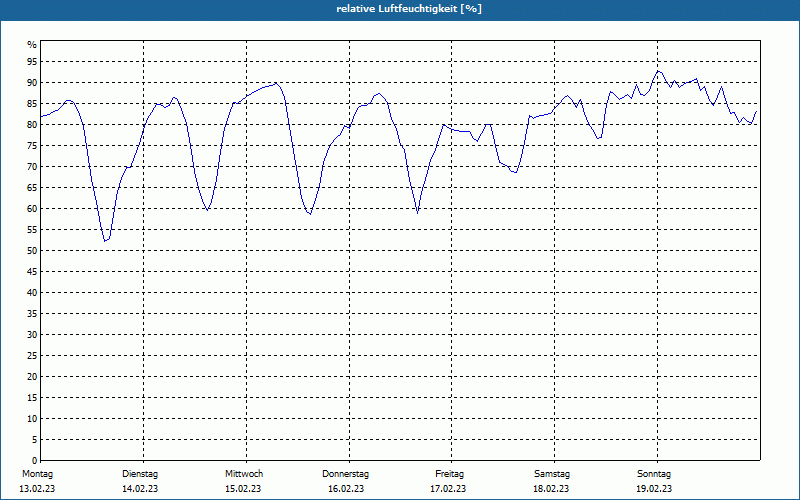Click the Sonntag day label
This screenshot has height=500, width=800.
point(654,474)
